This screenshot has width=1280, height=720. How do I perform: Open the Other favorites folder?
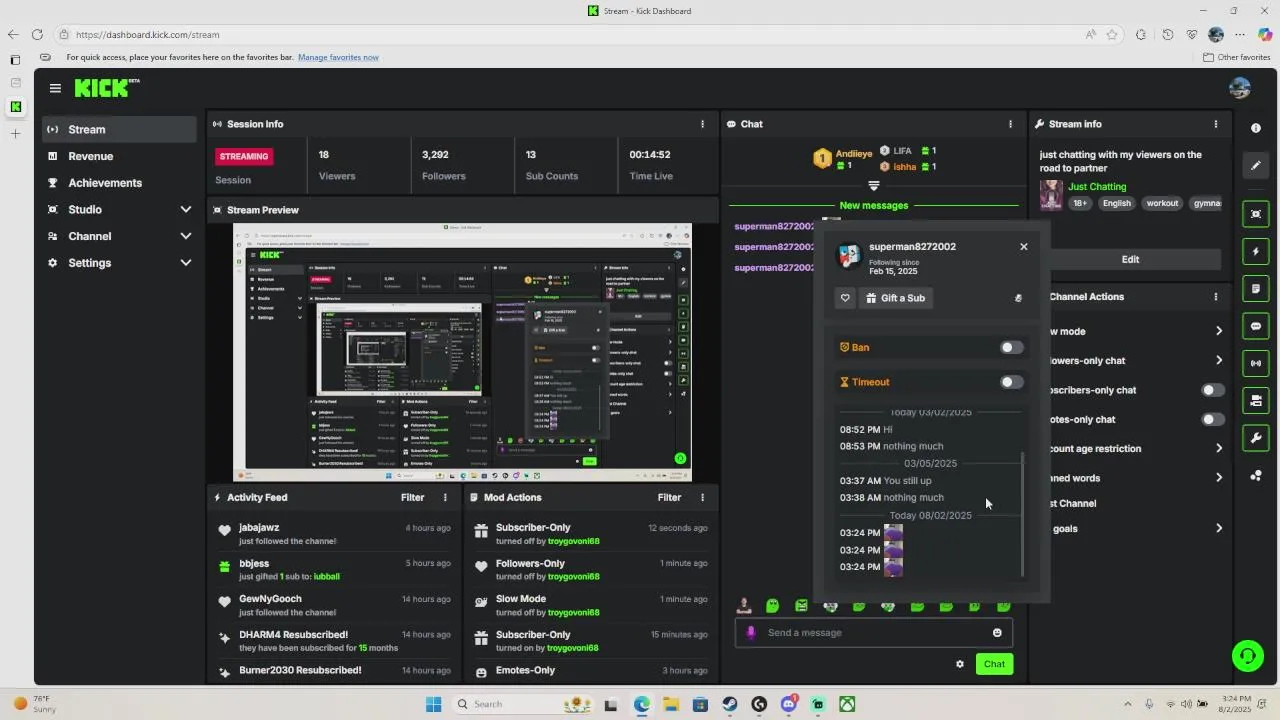pos(1236,57)
